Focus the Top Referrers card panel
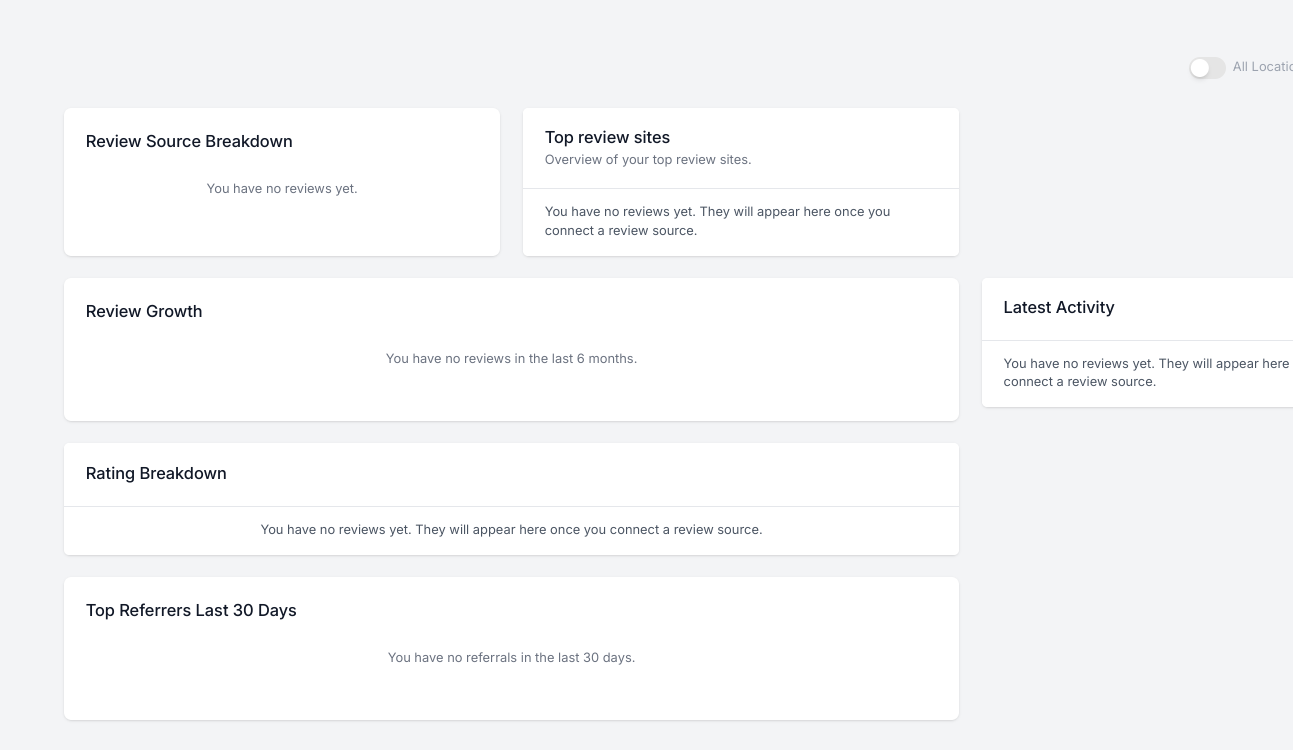1293x750 pixels. (x=511, y=695)
